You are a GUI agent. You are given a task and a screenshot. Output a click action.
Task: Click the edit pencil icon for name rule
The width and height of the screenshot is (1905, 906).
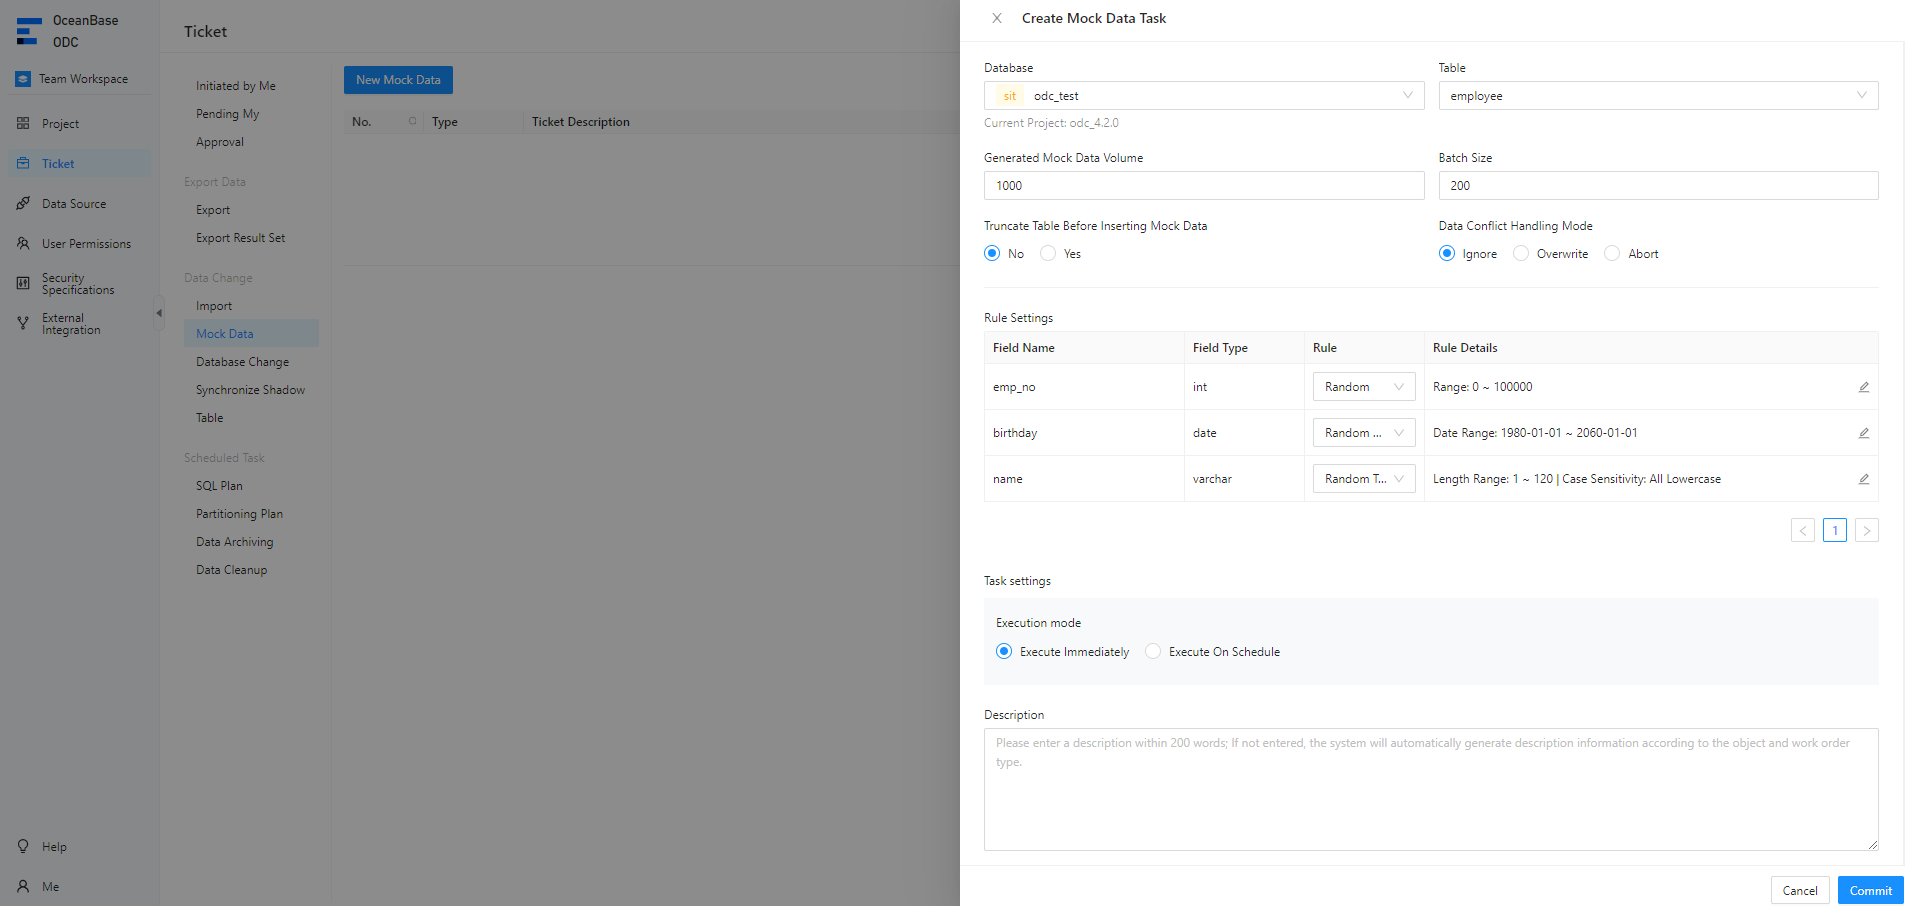click(x=1863, y=479)
